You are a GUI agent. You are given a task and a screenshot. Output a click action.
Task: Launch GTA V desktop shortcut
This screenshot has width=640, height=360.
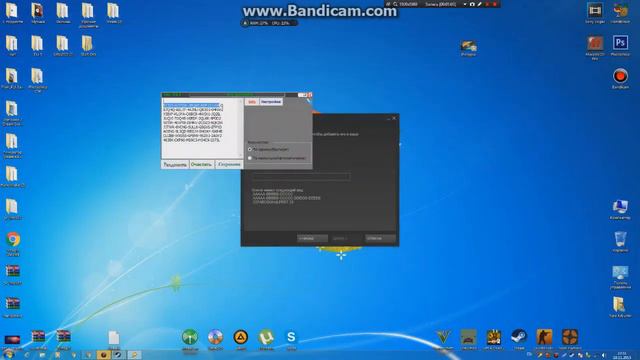tap(443, 337)
